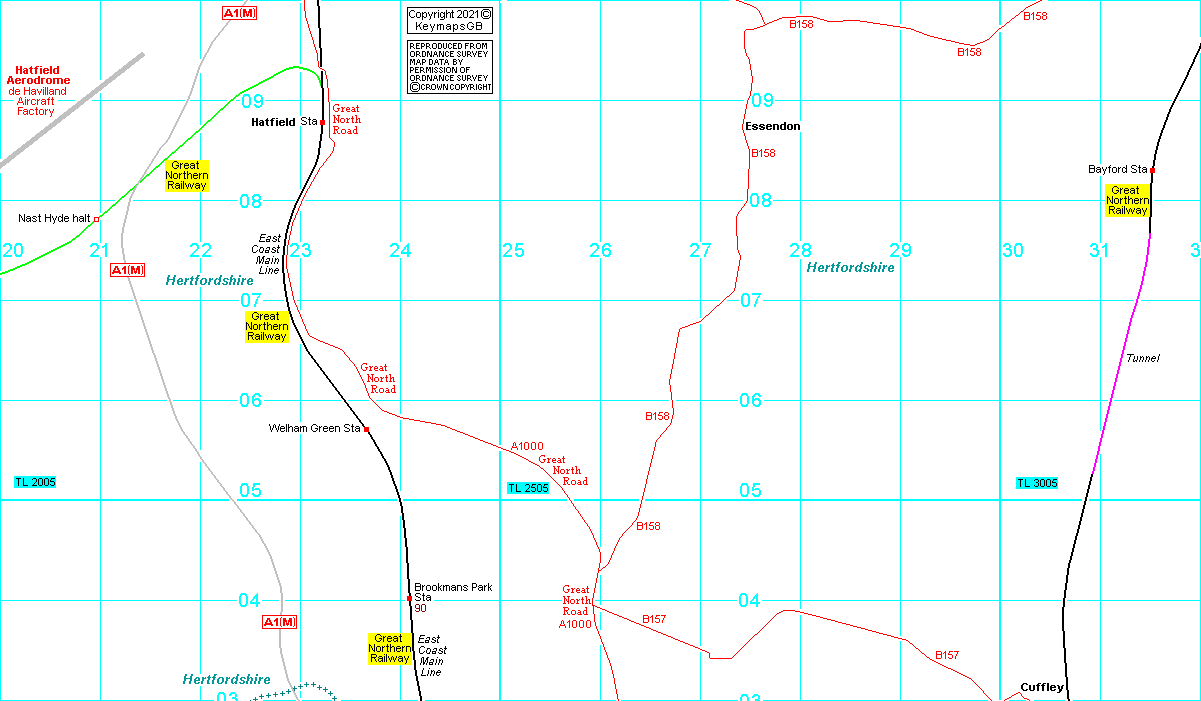The image size is (1201, 701).
Task: Click the yellow Great Northern Railway label by Bayford
Action: [x=1127, y=200]
